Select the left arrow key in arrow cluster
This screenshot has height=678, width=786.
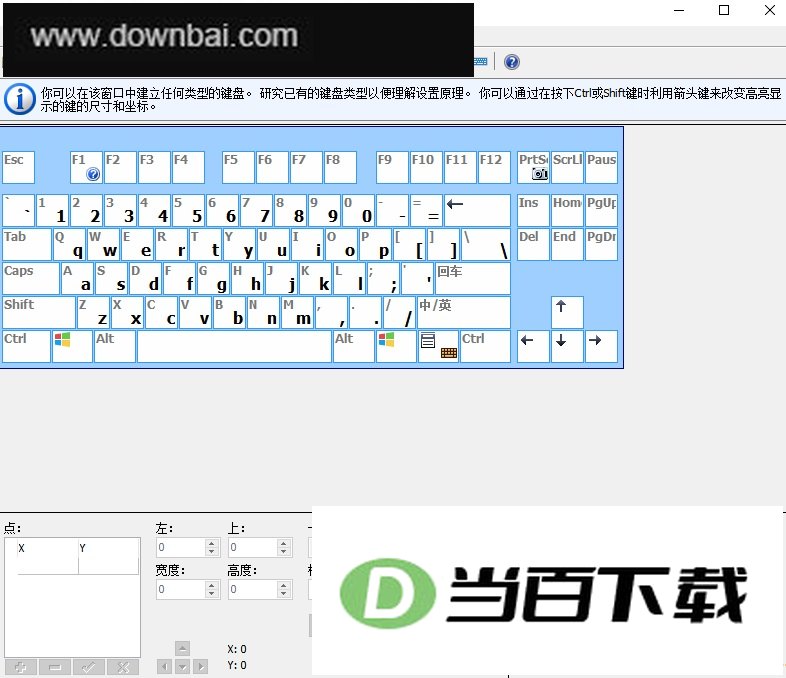pyautogui.click(x=533, y=346)
